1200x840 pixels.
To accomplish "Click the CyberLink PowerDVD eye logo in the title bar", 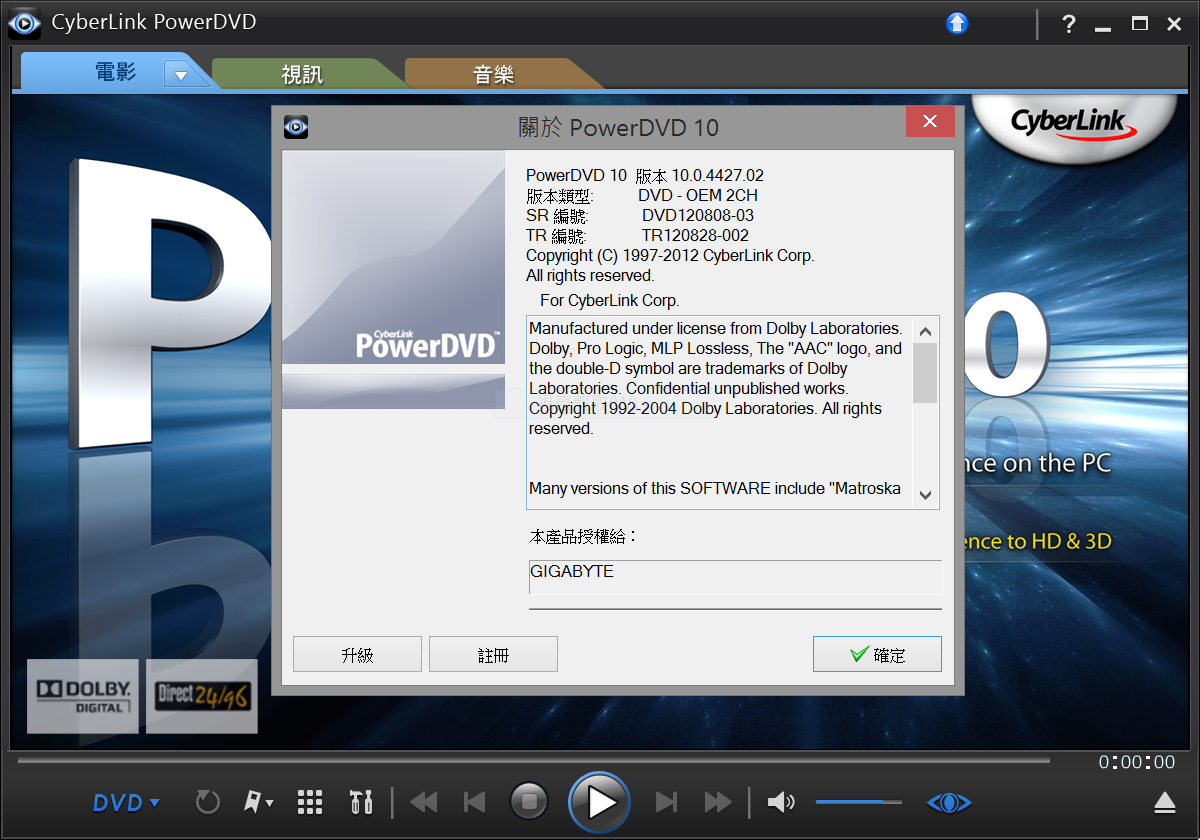I will pos(24,23).
